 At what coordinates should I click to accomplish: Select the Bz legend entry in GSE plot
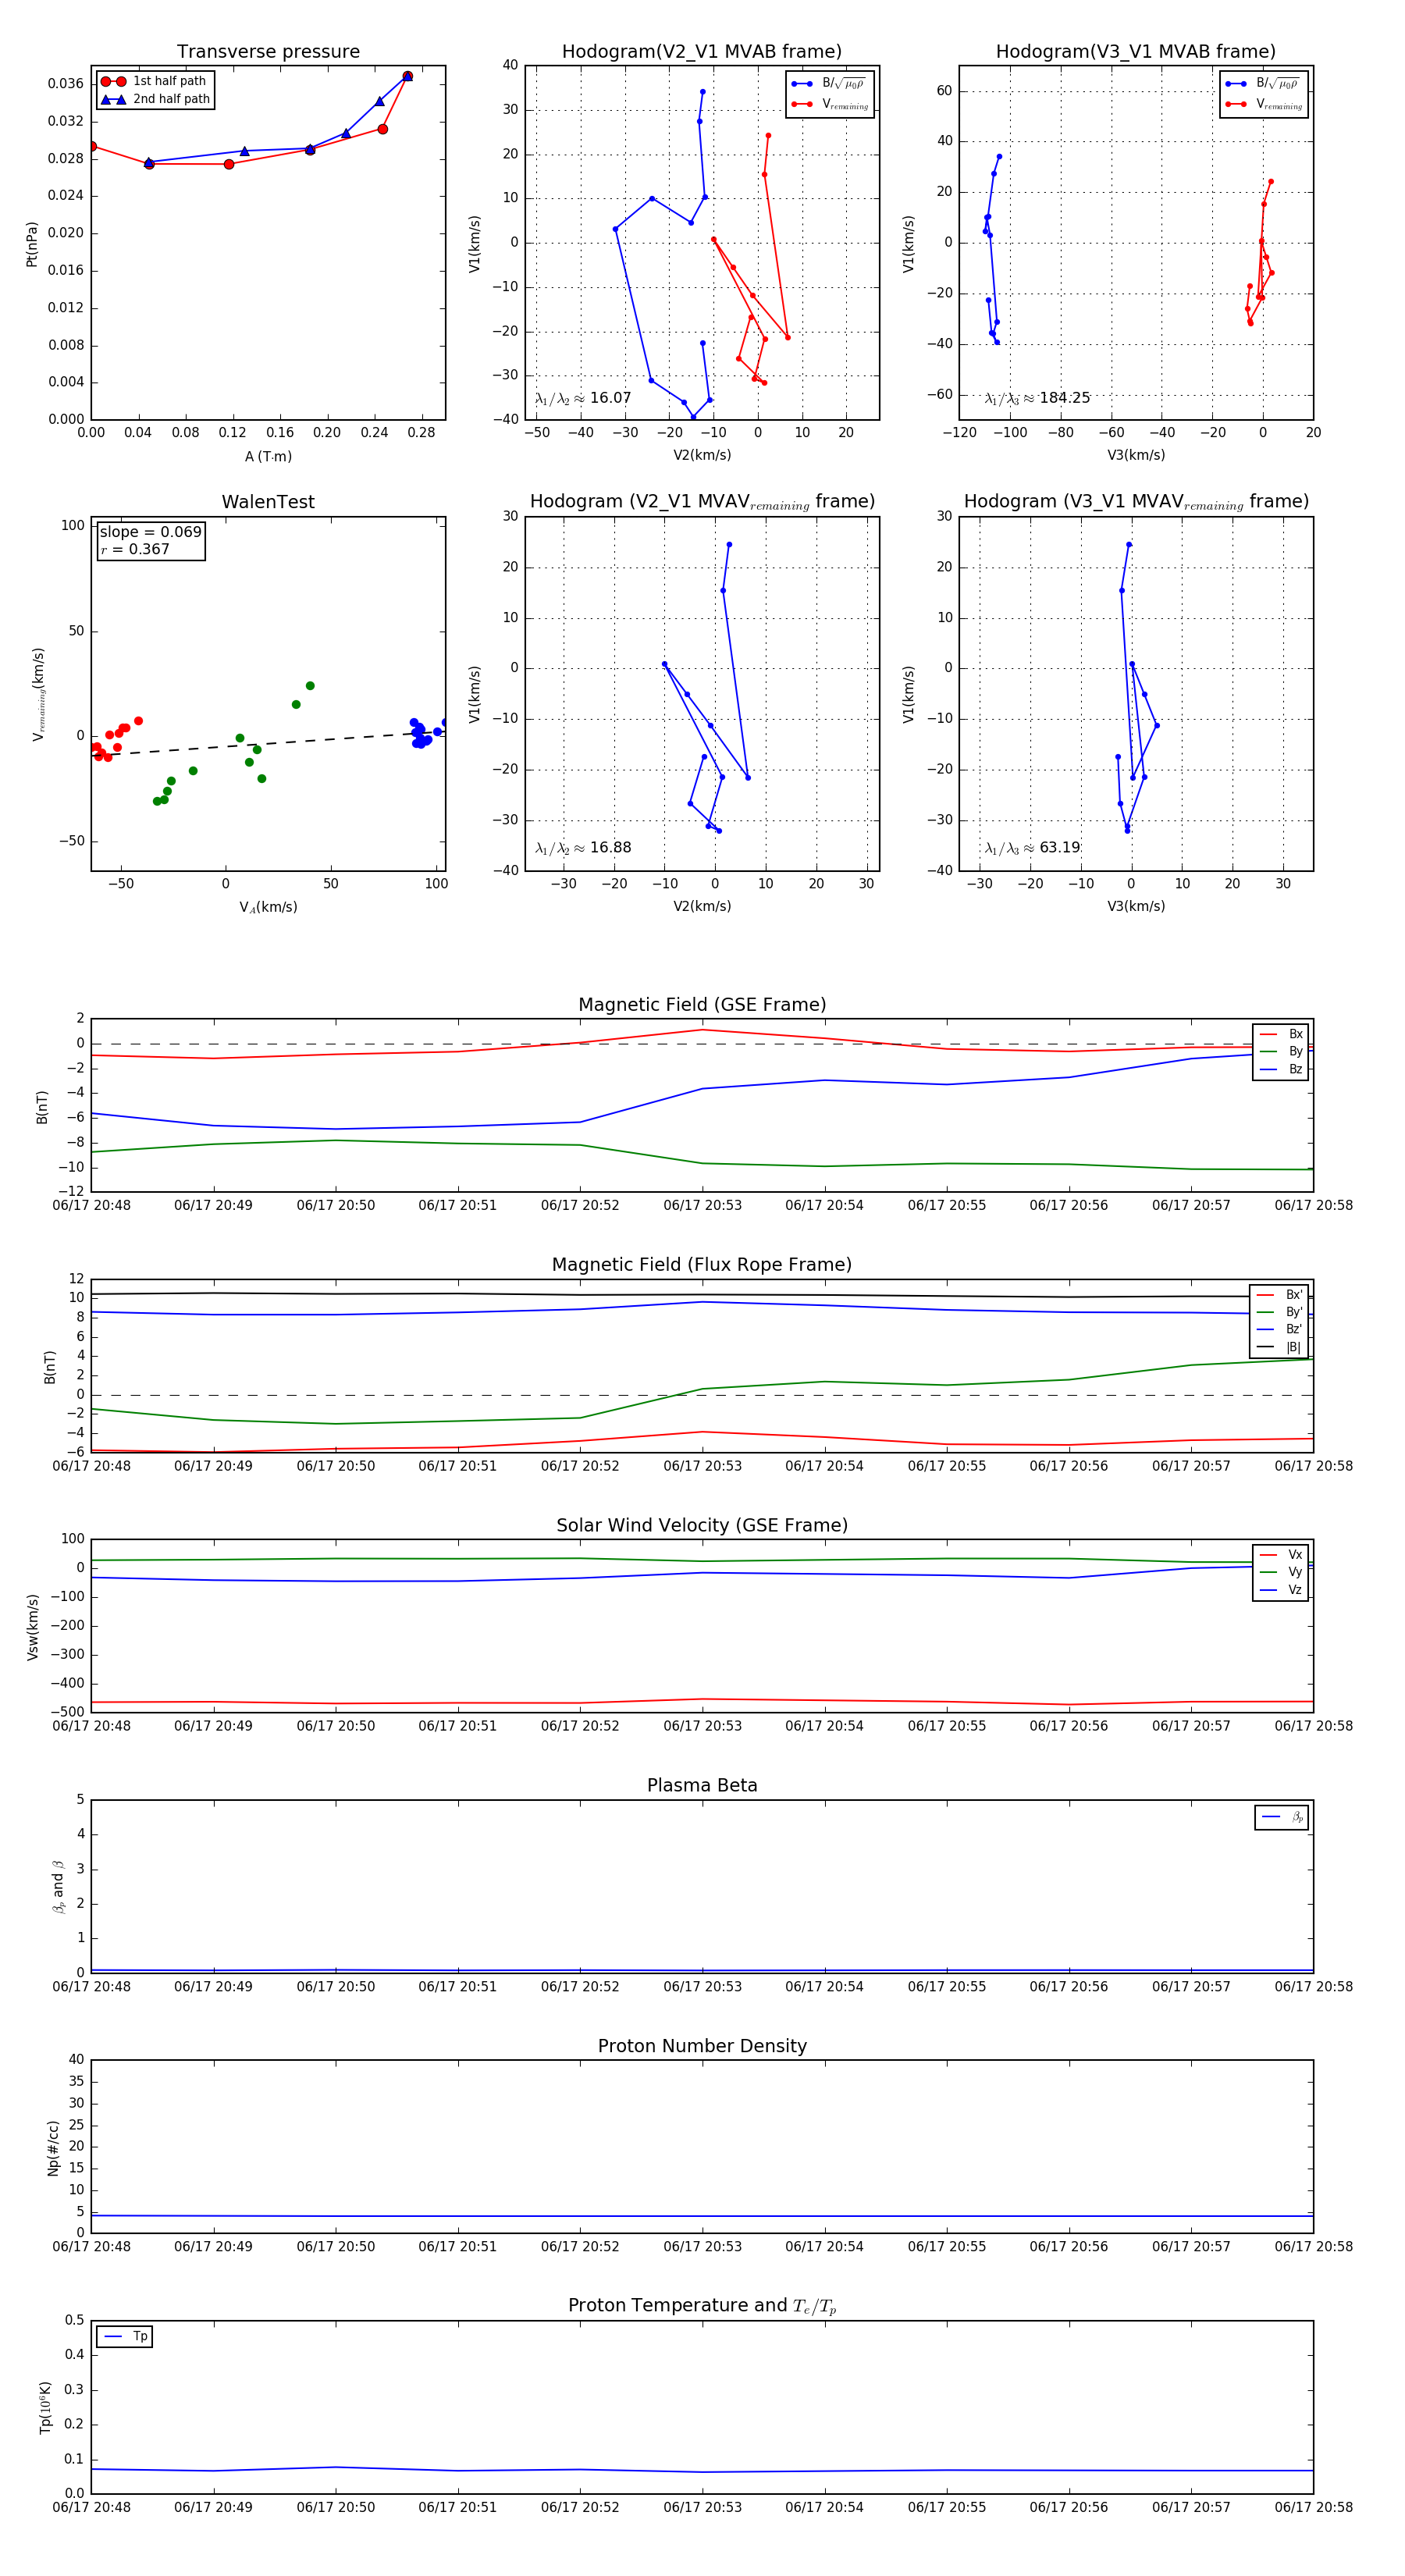(1281, 1069)
